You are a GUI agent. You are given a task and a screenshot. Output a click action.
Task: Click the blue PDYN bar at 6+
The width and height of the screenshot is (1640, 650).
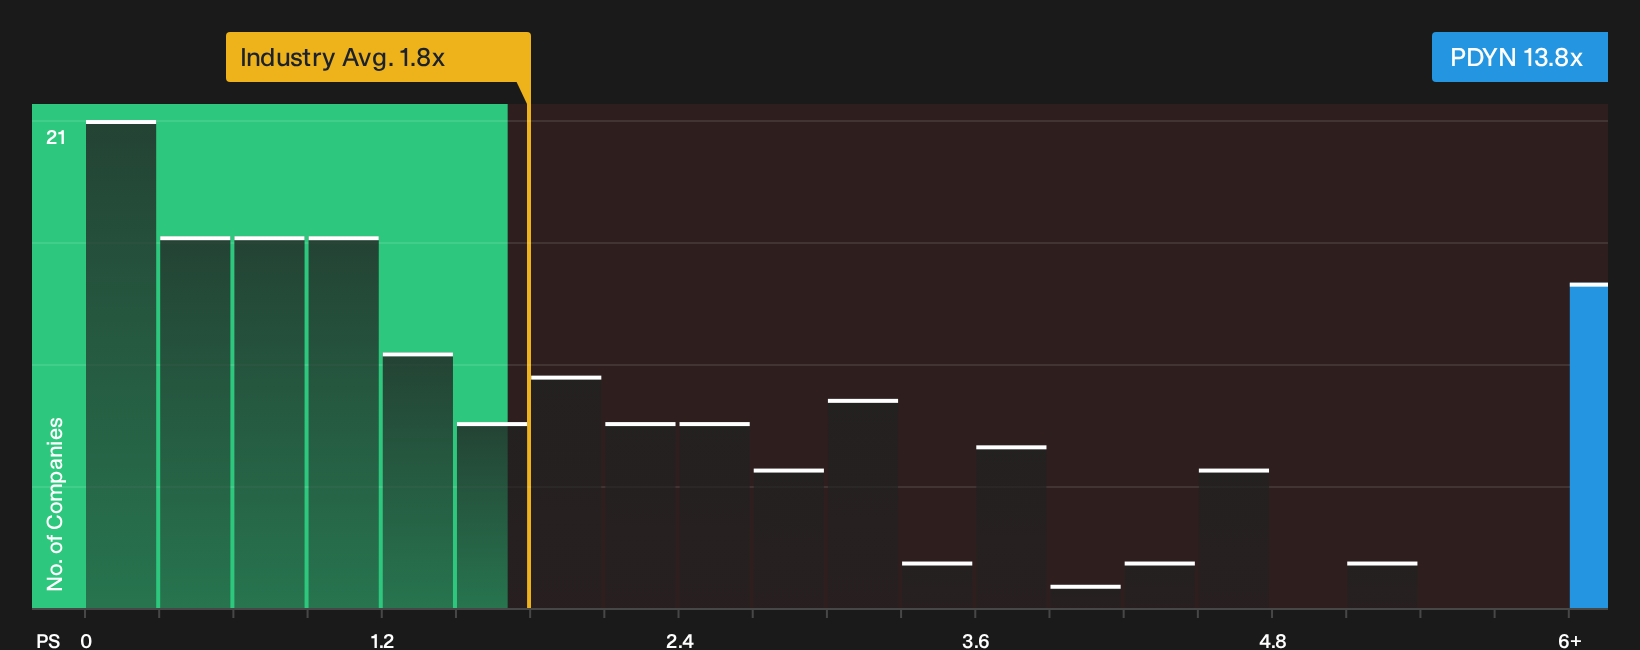pos(1589,446)
